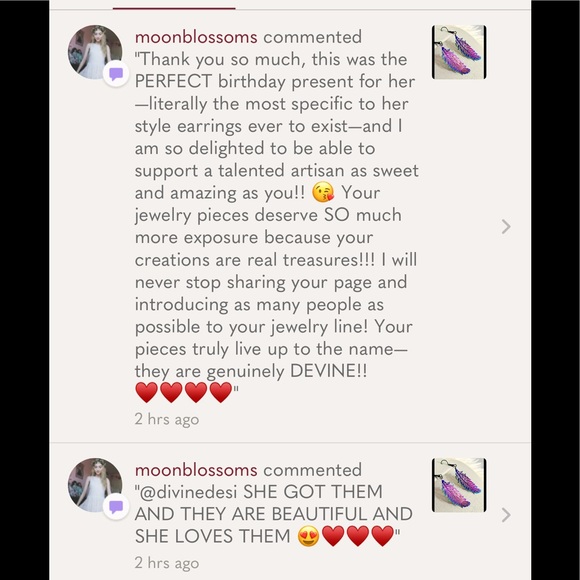Tap the kissing face emoji in the long comment
Screen dimensions: 580x580
(x=323, y=192)
